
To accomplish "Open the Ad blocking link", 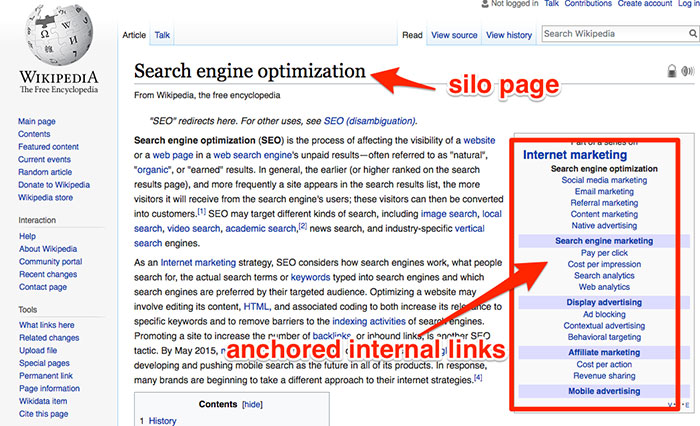I will coord(603,314).
